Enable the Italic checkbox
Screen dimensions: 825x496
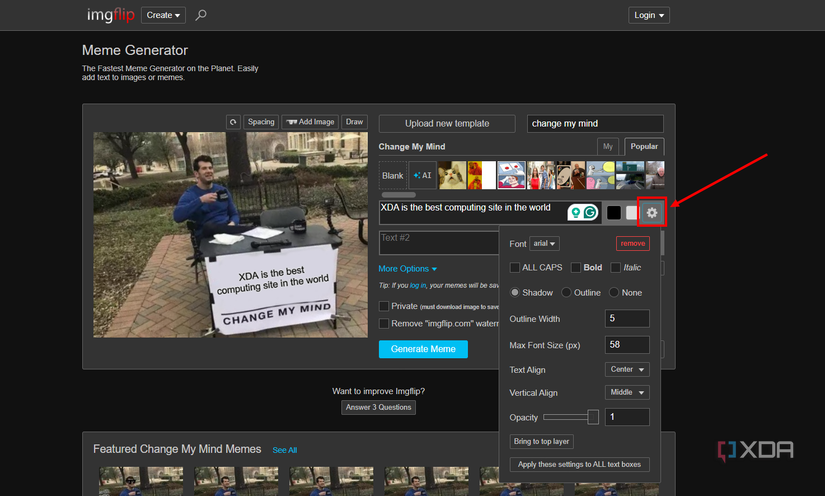pos(615,267)
